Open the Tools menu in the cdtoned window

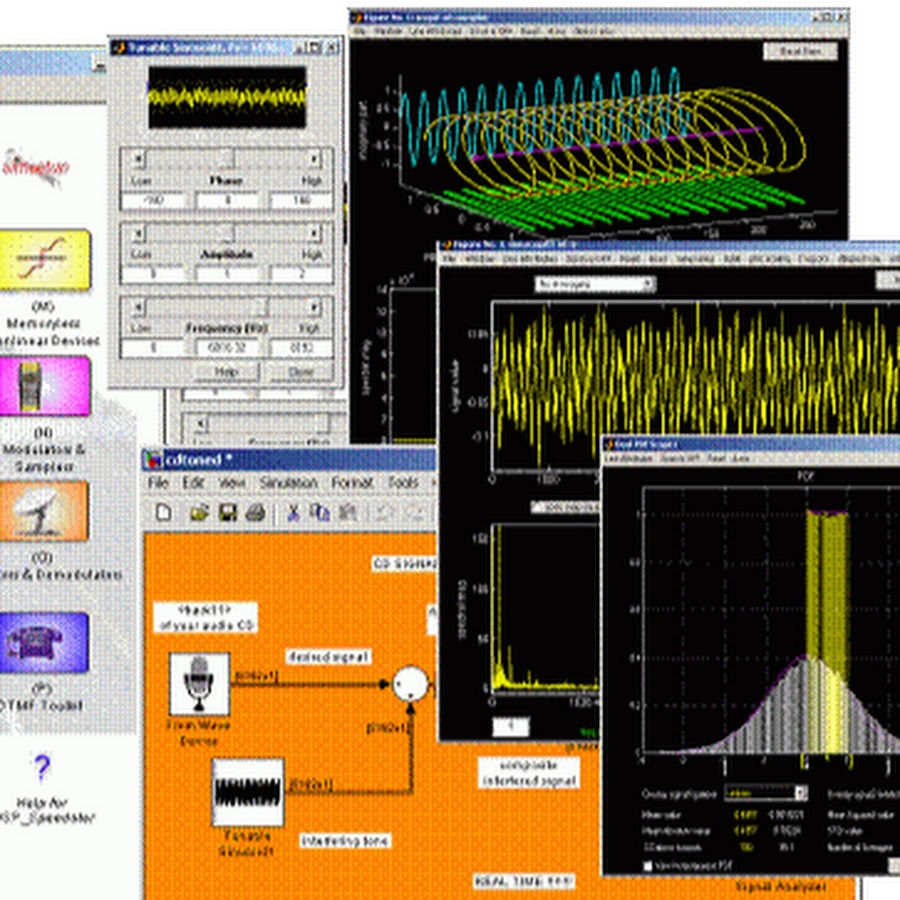402,483
